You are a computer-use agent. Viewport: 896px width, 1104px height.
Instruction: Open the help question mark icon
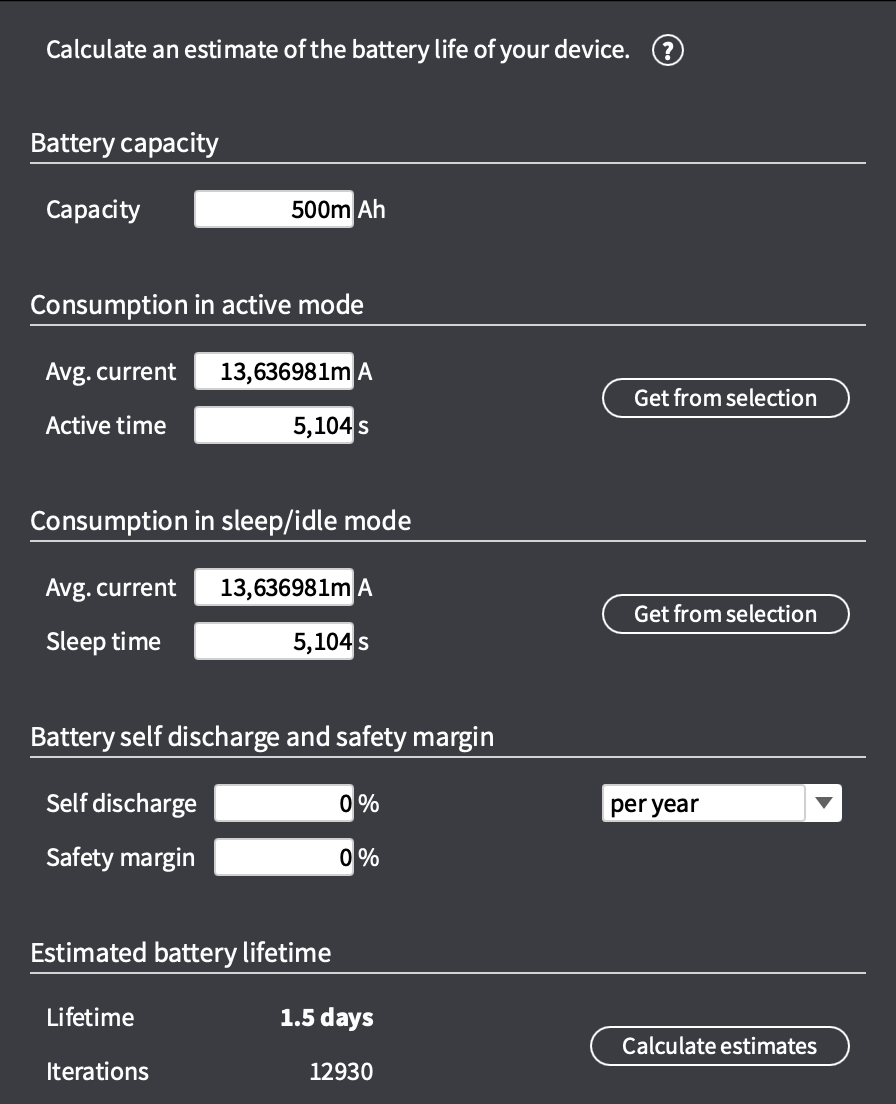pyautogui.click(x=667, y=50)
